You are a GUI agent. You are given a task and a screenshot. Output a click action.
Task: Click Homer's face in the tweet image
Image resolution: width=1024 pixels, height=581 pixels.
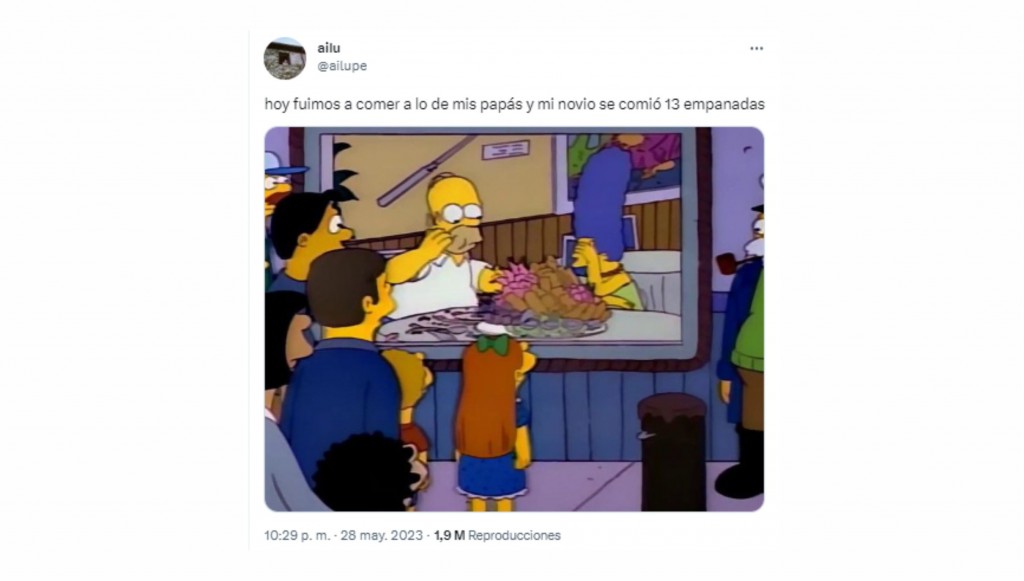pos(455,215)
